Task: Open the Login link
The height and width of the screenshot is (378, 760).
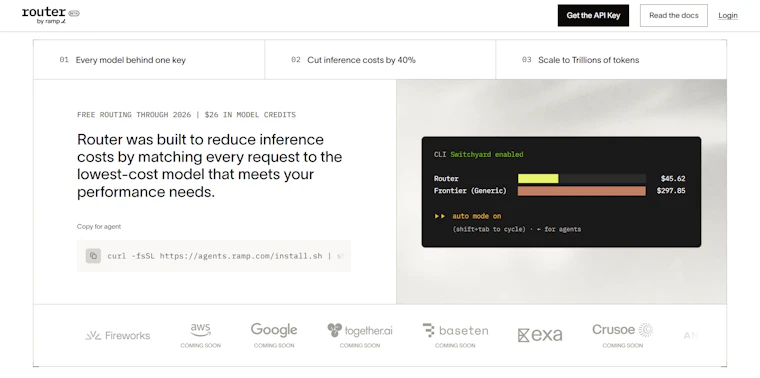Action: (728, 16)
